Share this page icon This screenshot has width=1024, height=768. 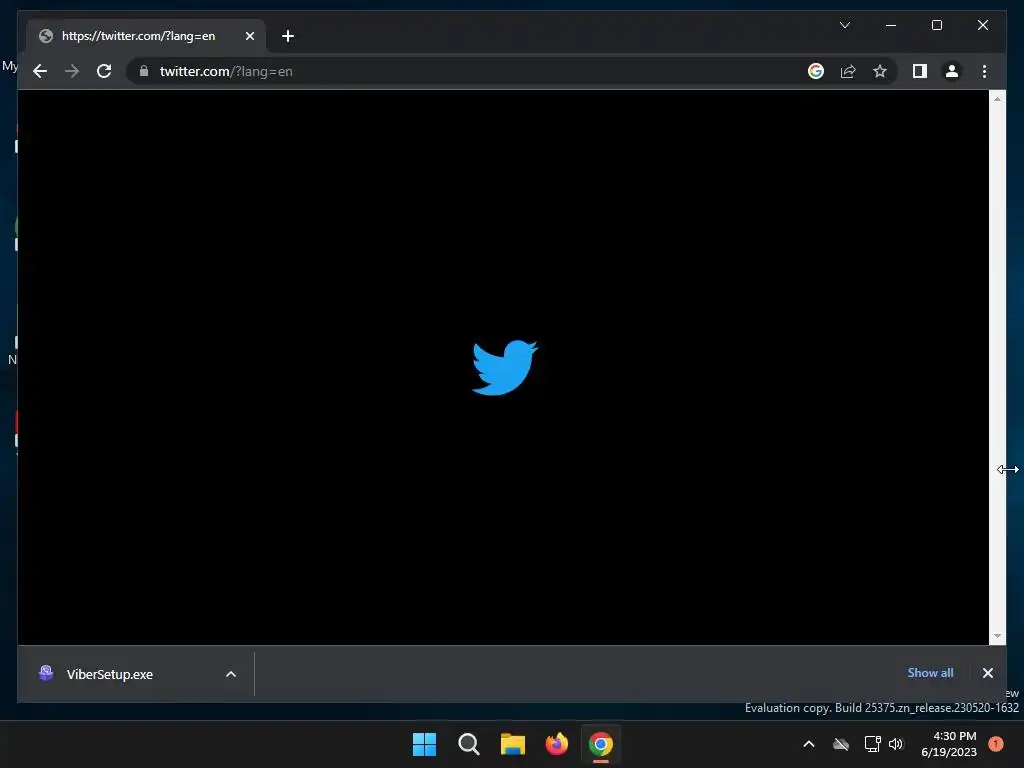pyautogui.click(x=848, y=71)
